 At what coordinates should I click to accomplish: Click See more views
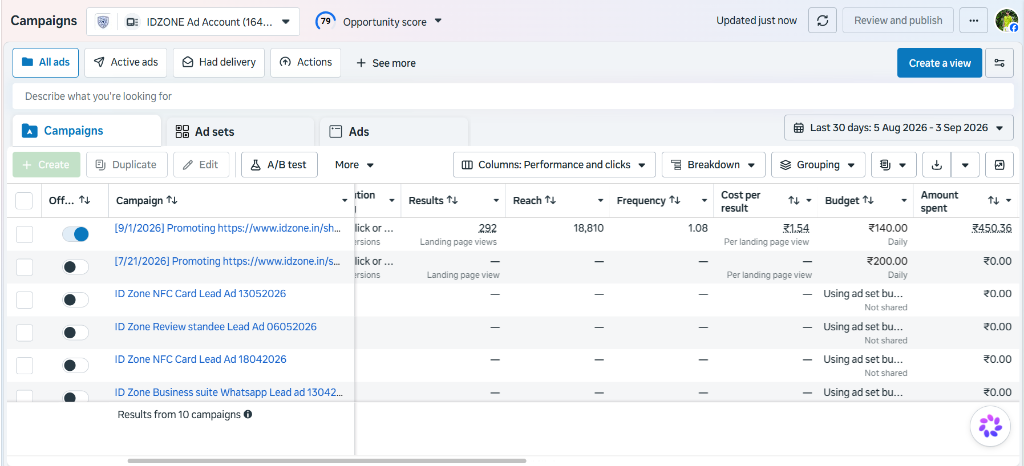coord(386,63)
